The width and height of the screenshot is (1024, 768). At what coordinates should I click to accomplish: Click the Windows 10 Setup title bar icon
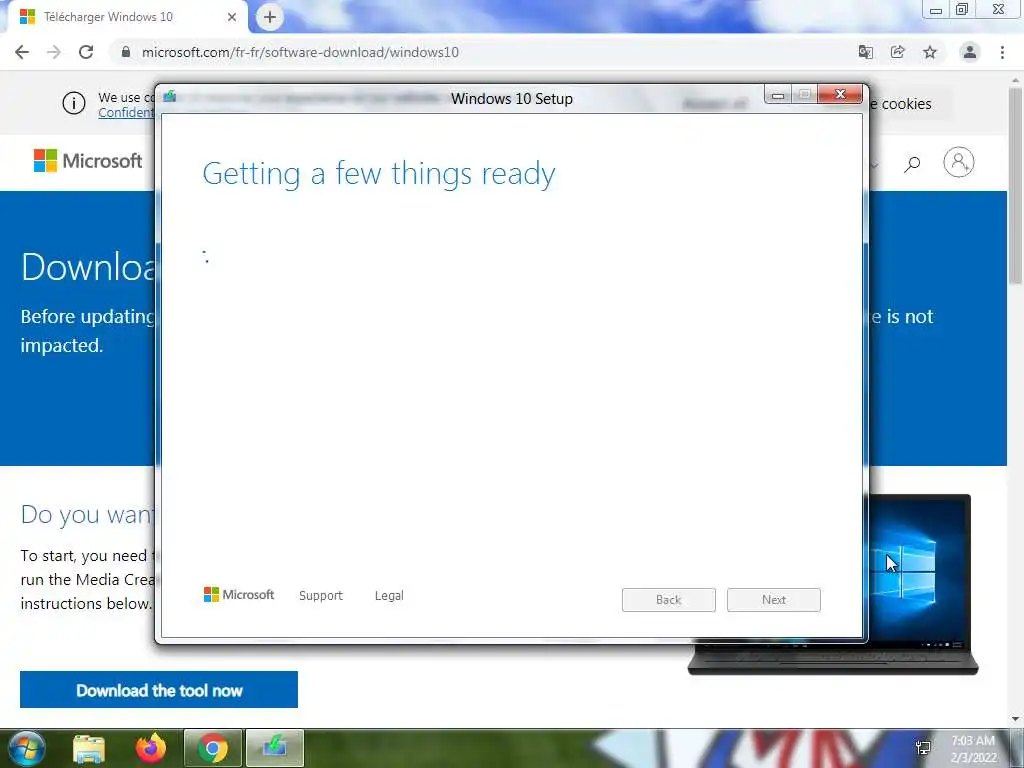[170, 97]
